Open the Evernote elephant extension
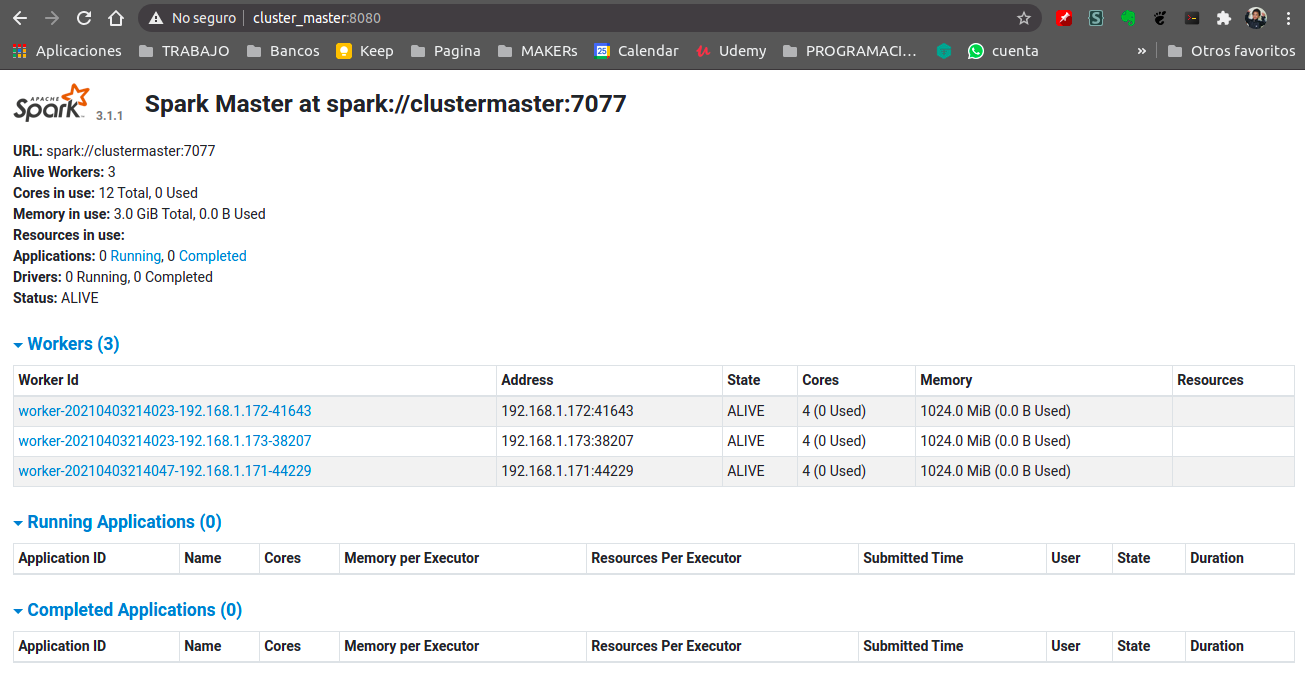The width and height of the screenshot is (1305, 692). (1128, 18)
